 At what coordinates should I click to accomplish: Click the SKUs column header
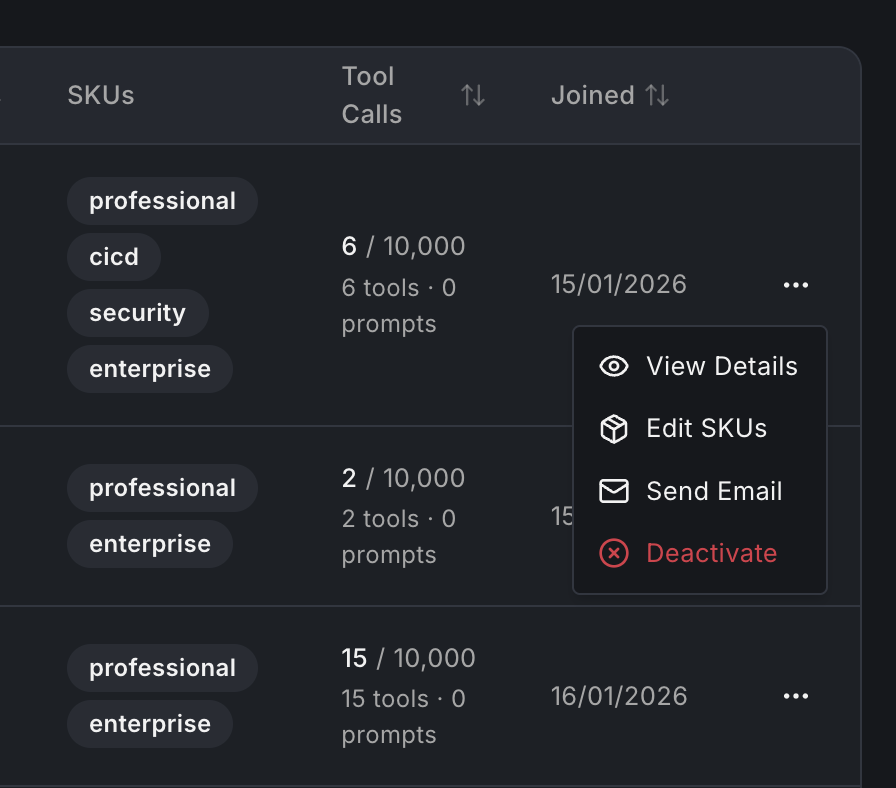101,96
